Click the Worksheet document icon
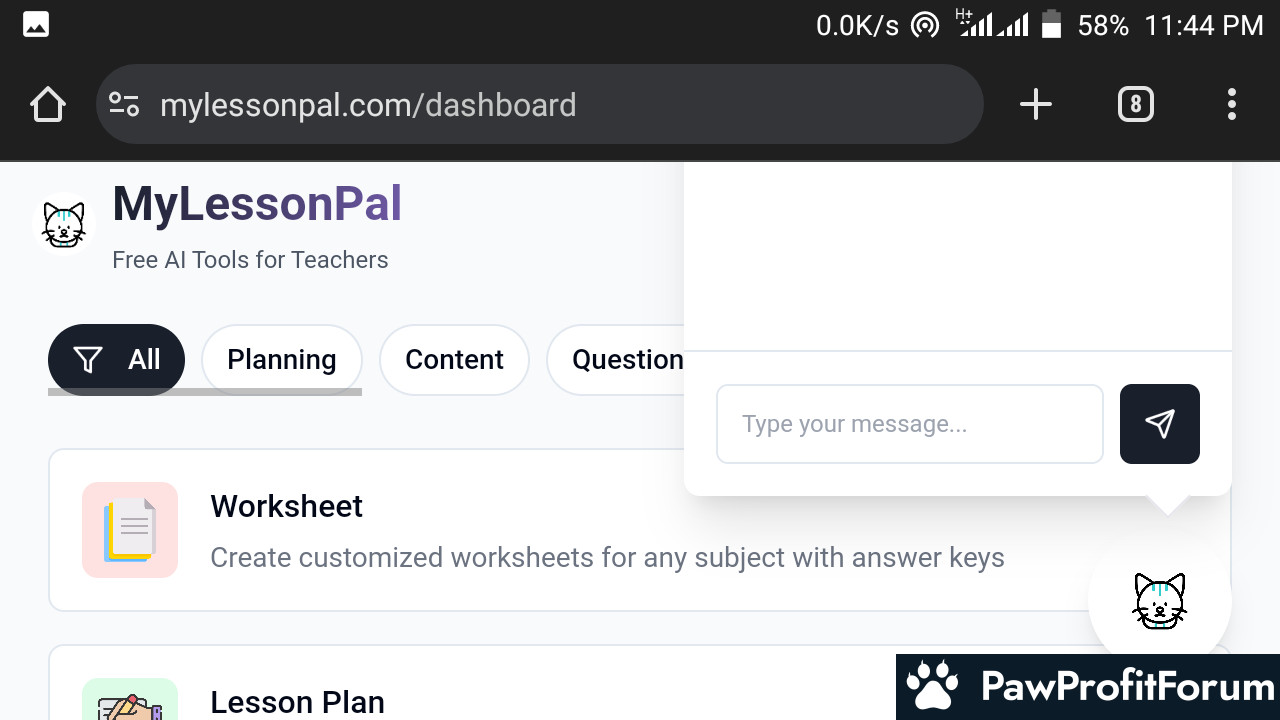The image size is (1280, 720). (x=130, y=530)
